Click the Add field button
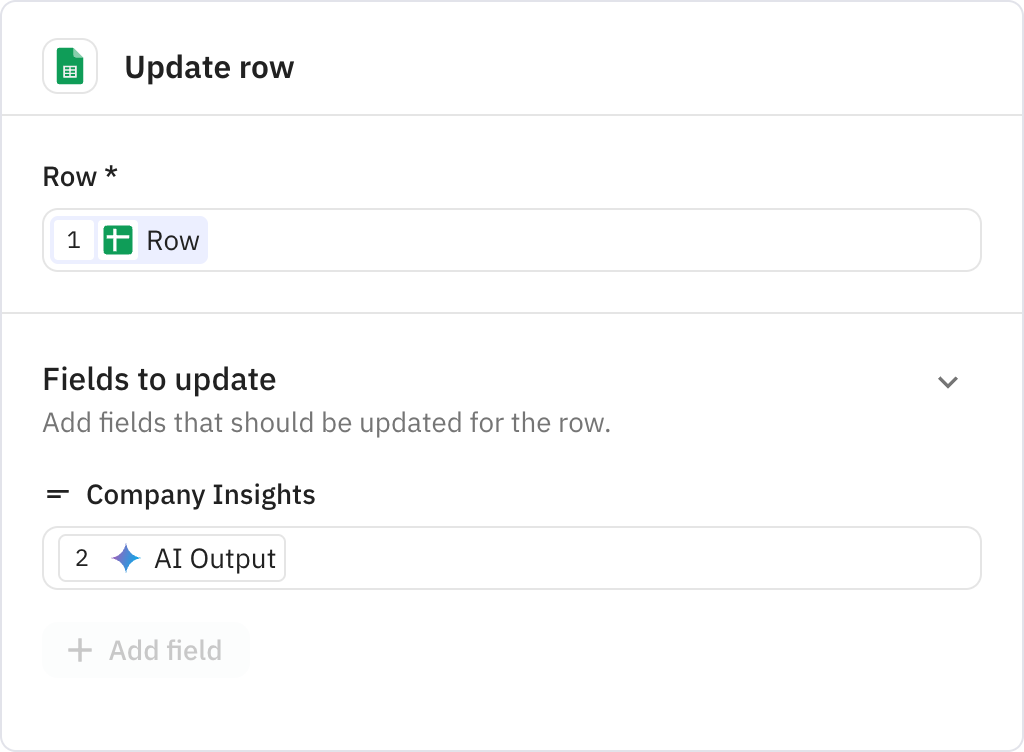This screenshot has height=752, width=1024. click(146, 650)
